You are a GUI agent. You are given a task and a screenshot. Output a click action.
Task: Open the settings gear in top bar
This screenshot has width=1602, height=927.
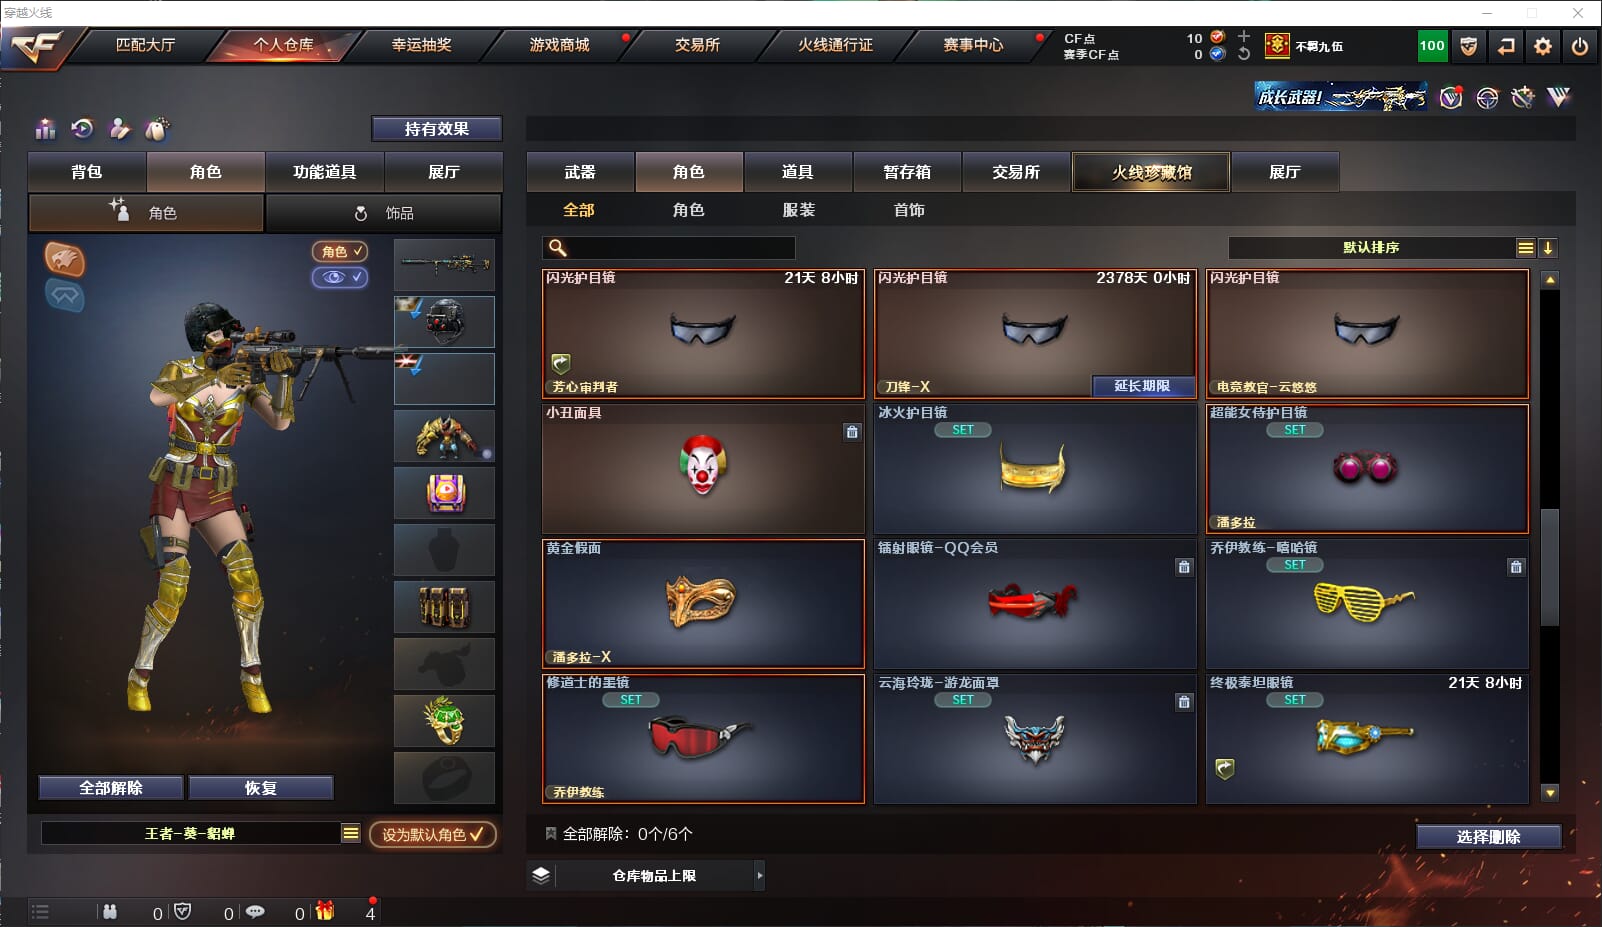click(1543, 46)
